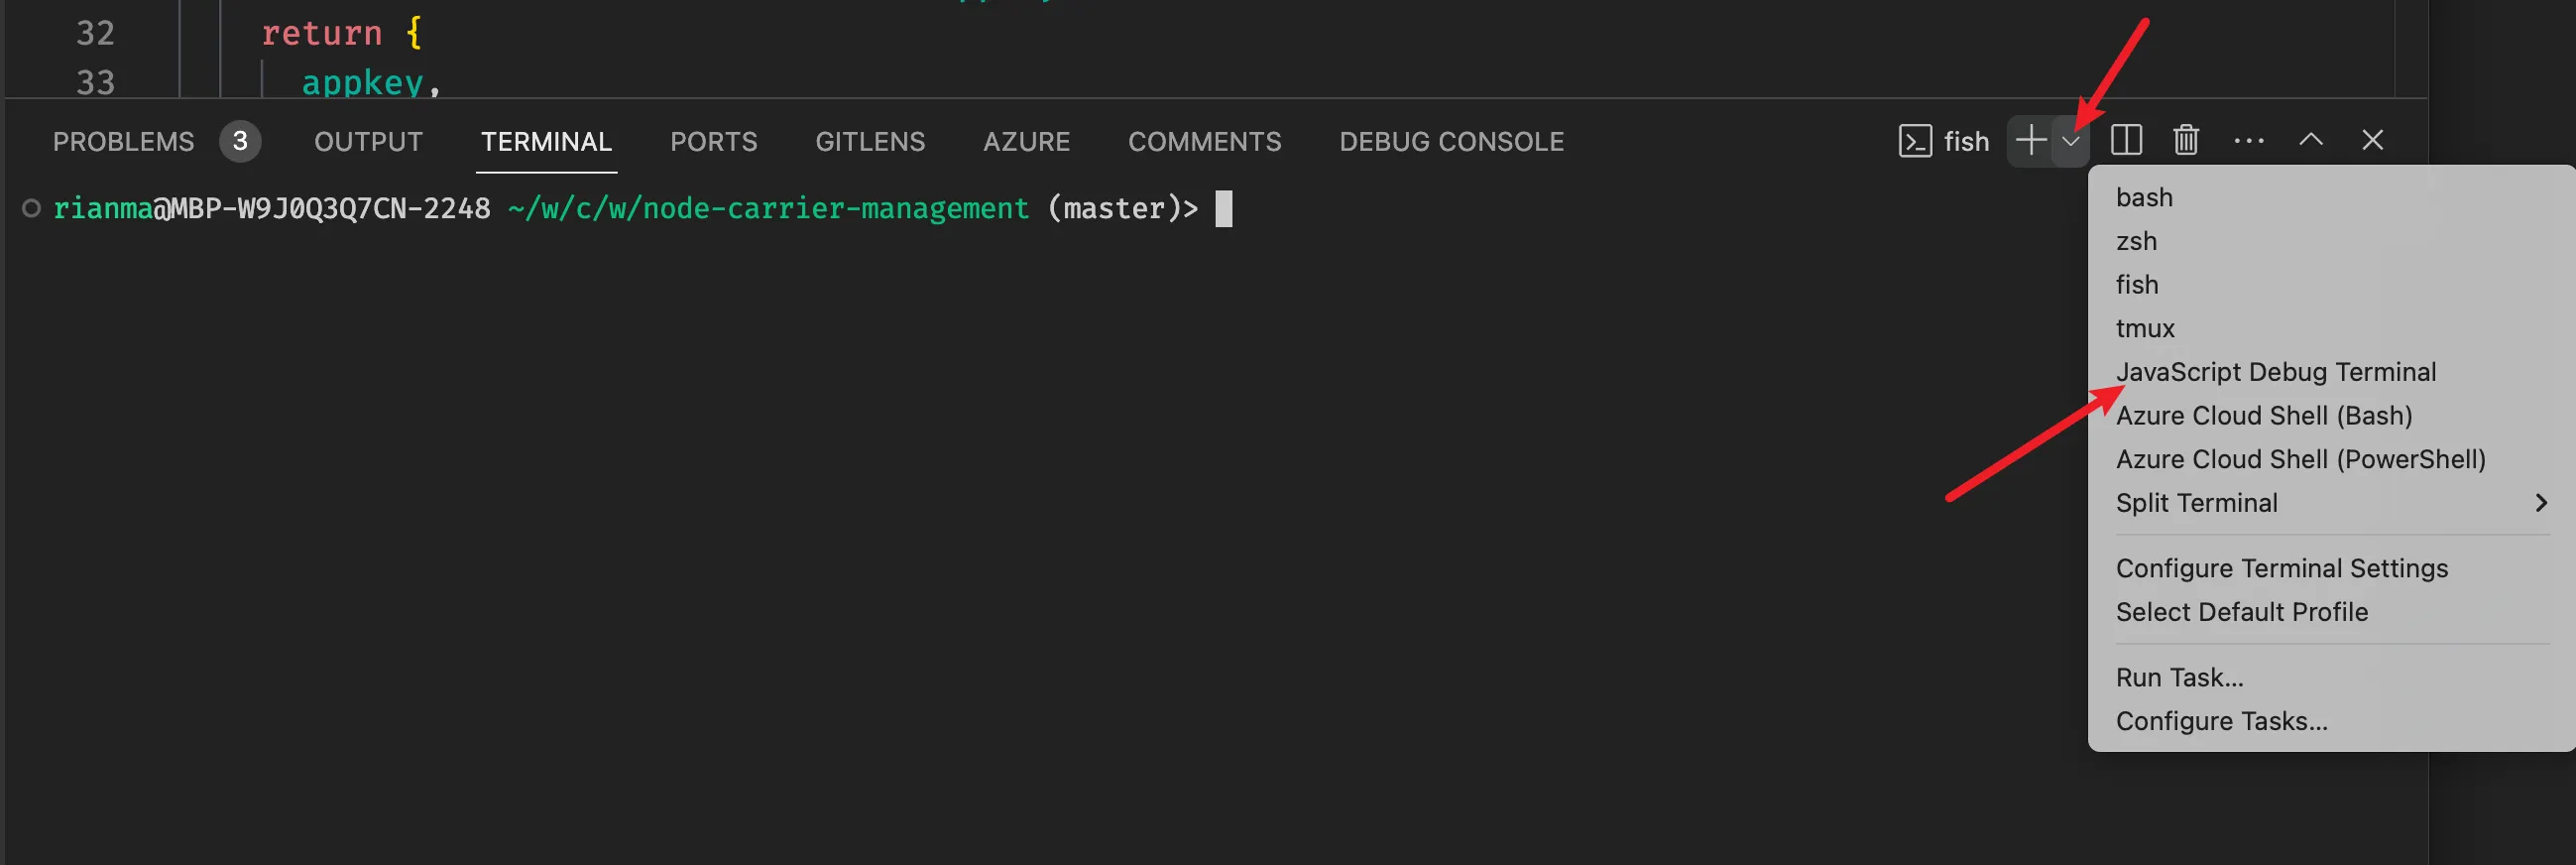
Task: Select zsh as terminal profile
Action: click(x=2137, y=241)
